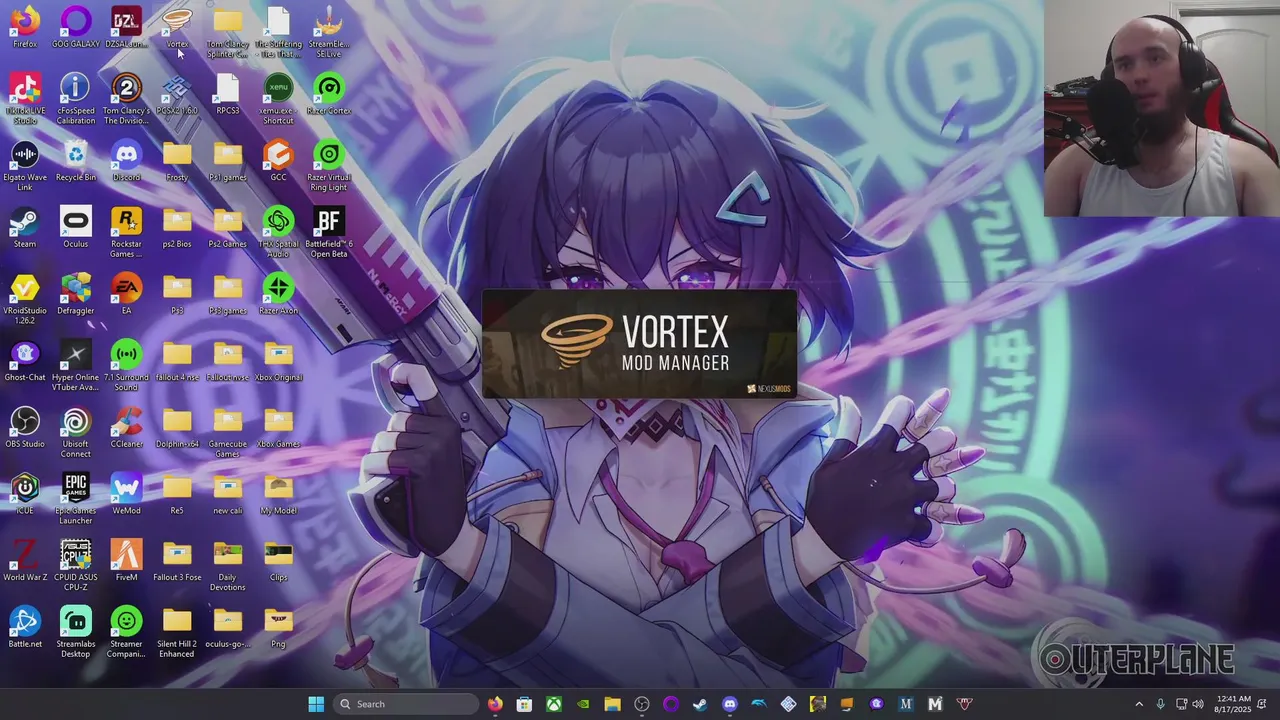Select the VRoidStudio 1.26.2 icon
This screenshot has height=720, width=1280.
click(25, 299)
